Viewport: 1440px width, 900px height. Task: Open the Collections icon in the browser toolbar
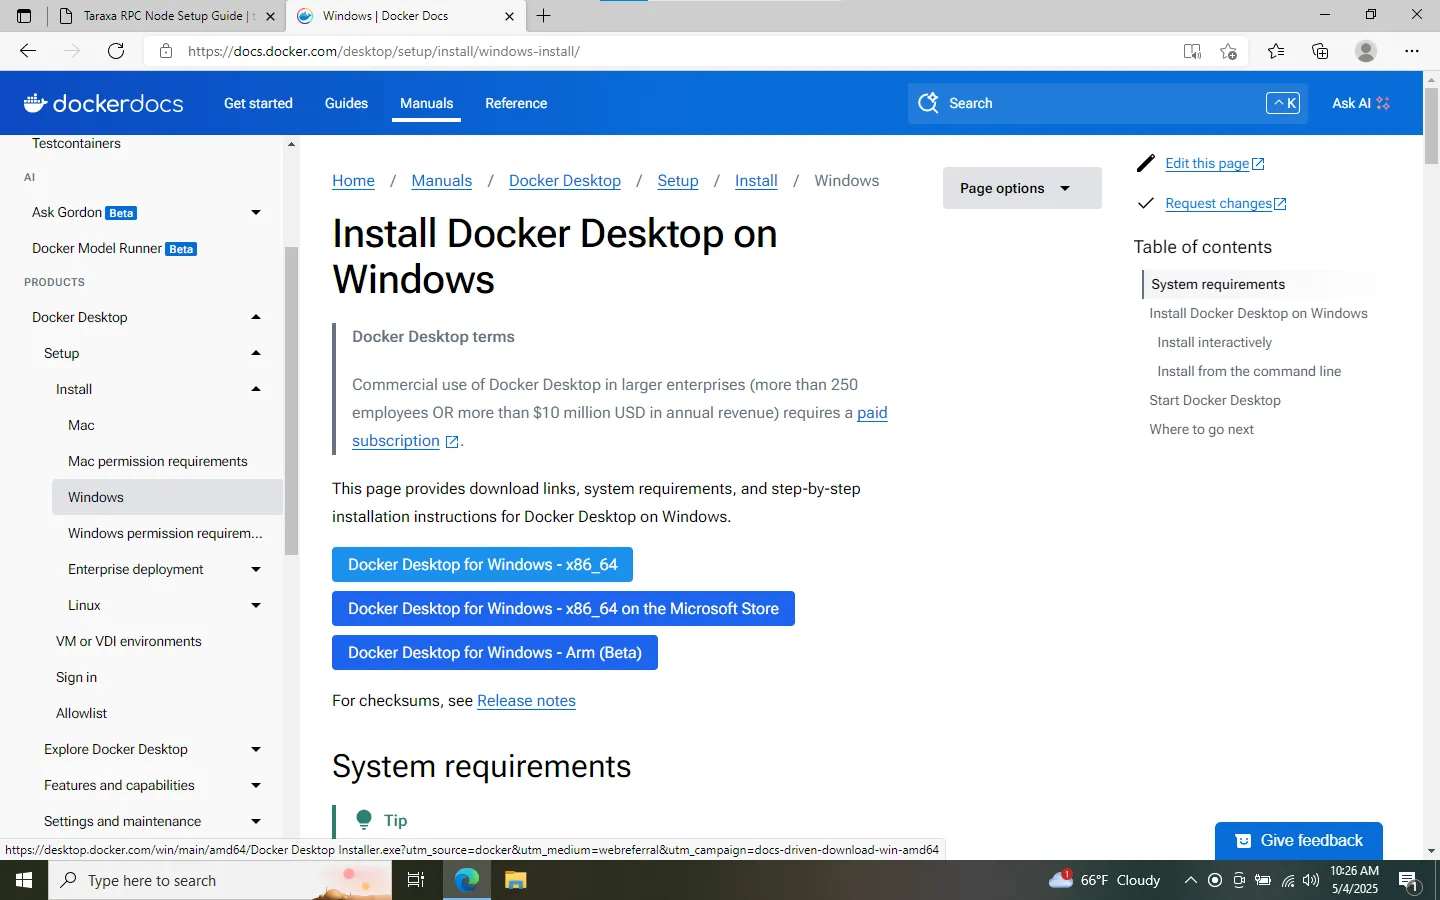[1320, 51]
